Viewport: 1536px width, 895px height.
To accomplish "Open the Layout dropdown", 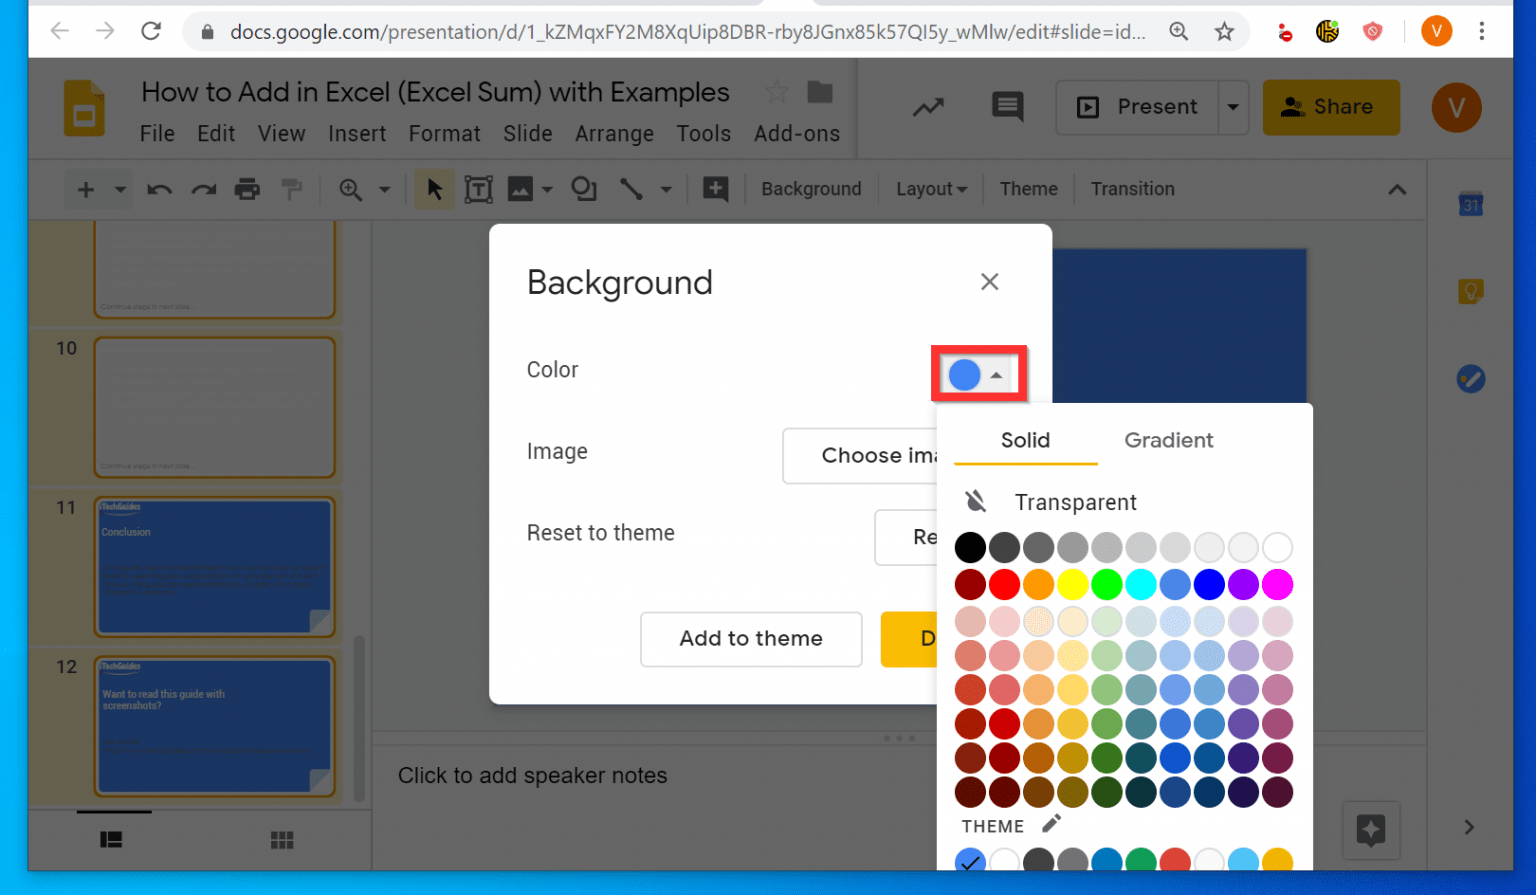I will [929, 189].
